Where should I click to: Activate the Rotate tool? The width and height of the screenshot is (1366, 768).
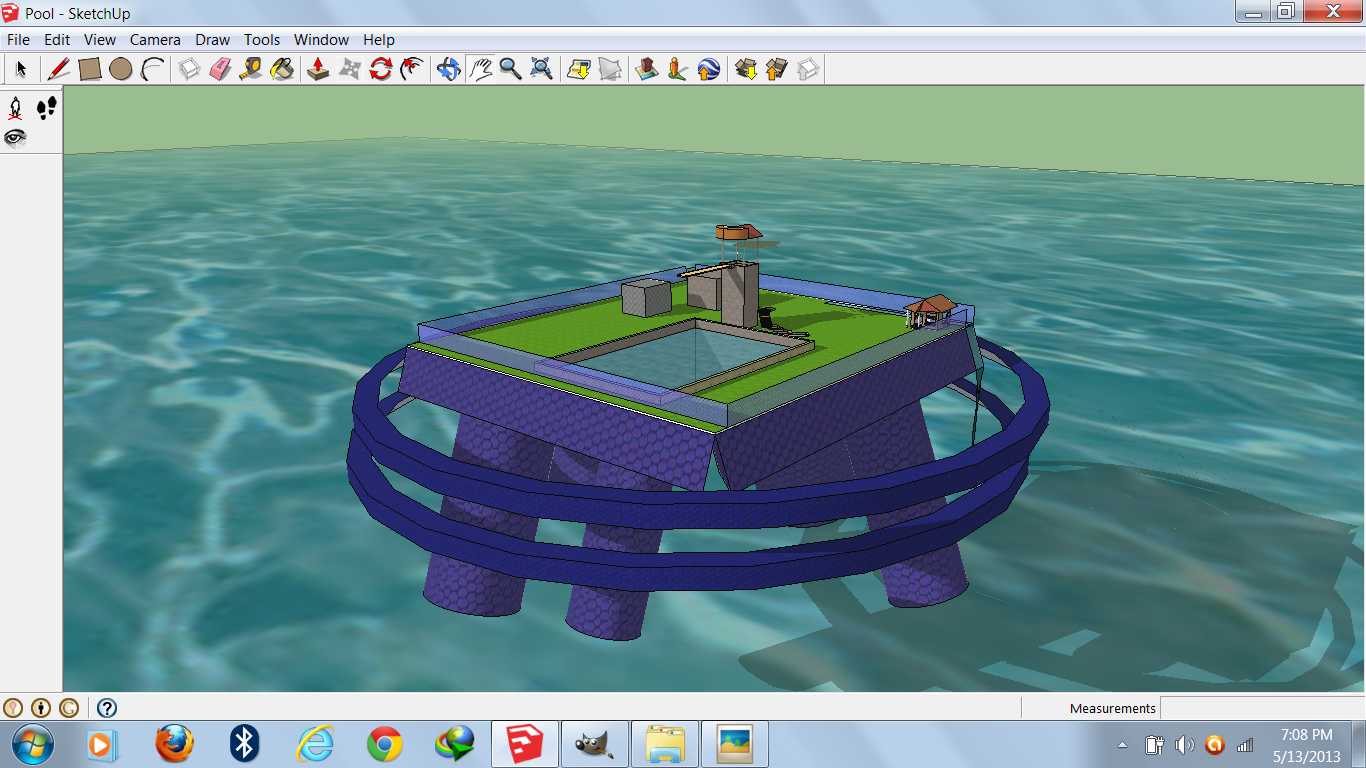tap(380, 69)
